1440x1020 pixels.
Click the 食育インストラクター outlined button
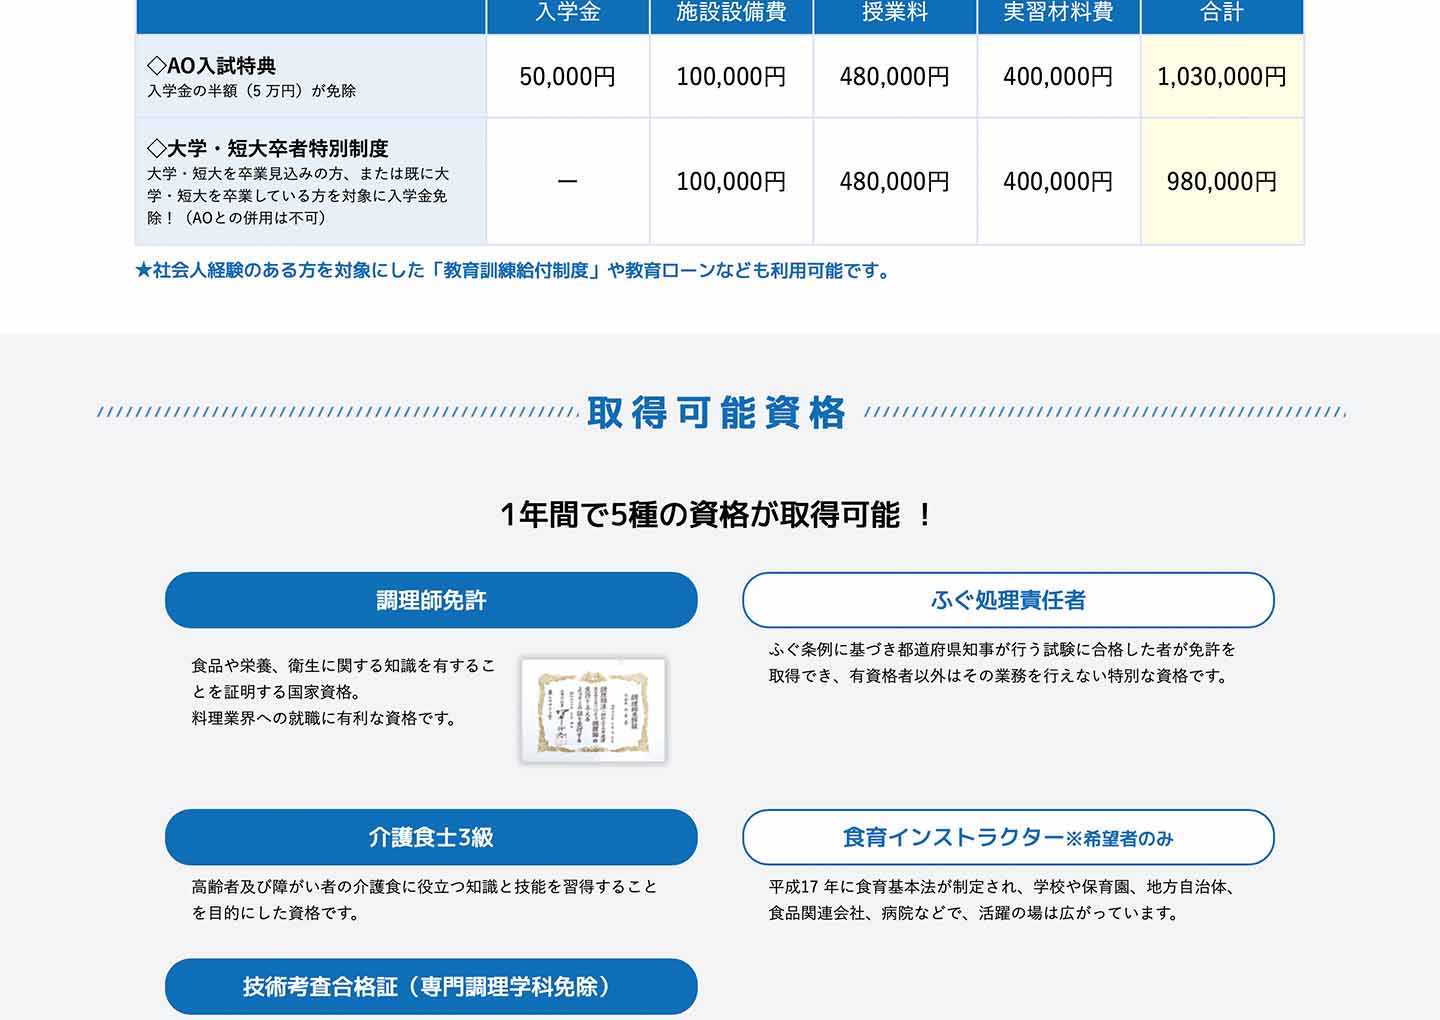[x=1008, y=837]
